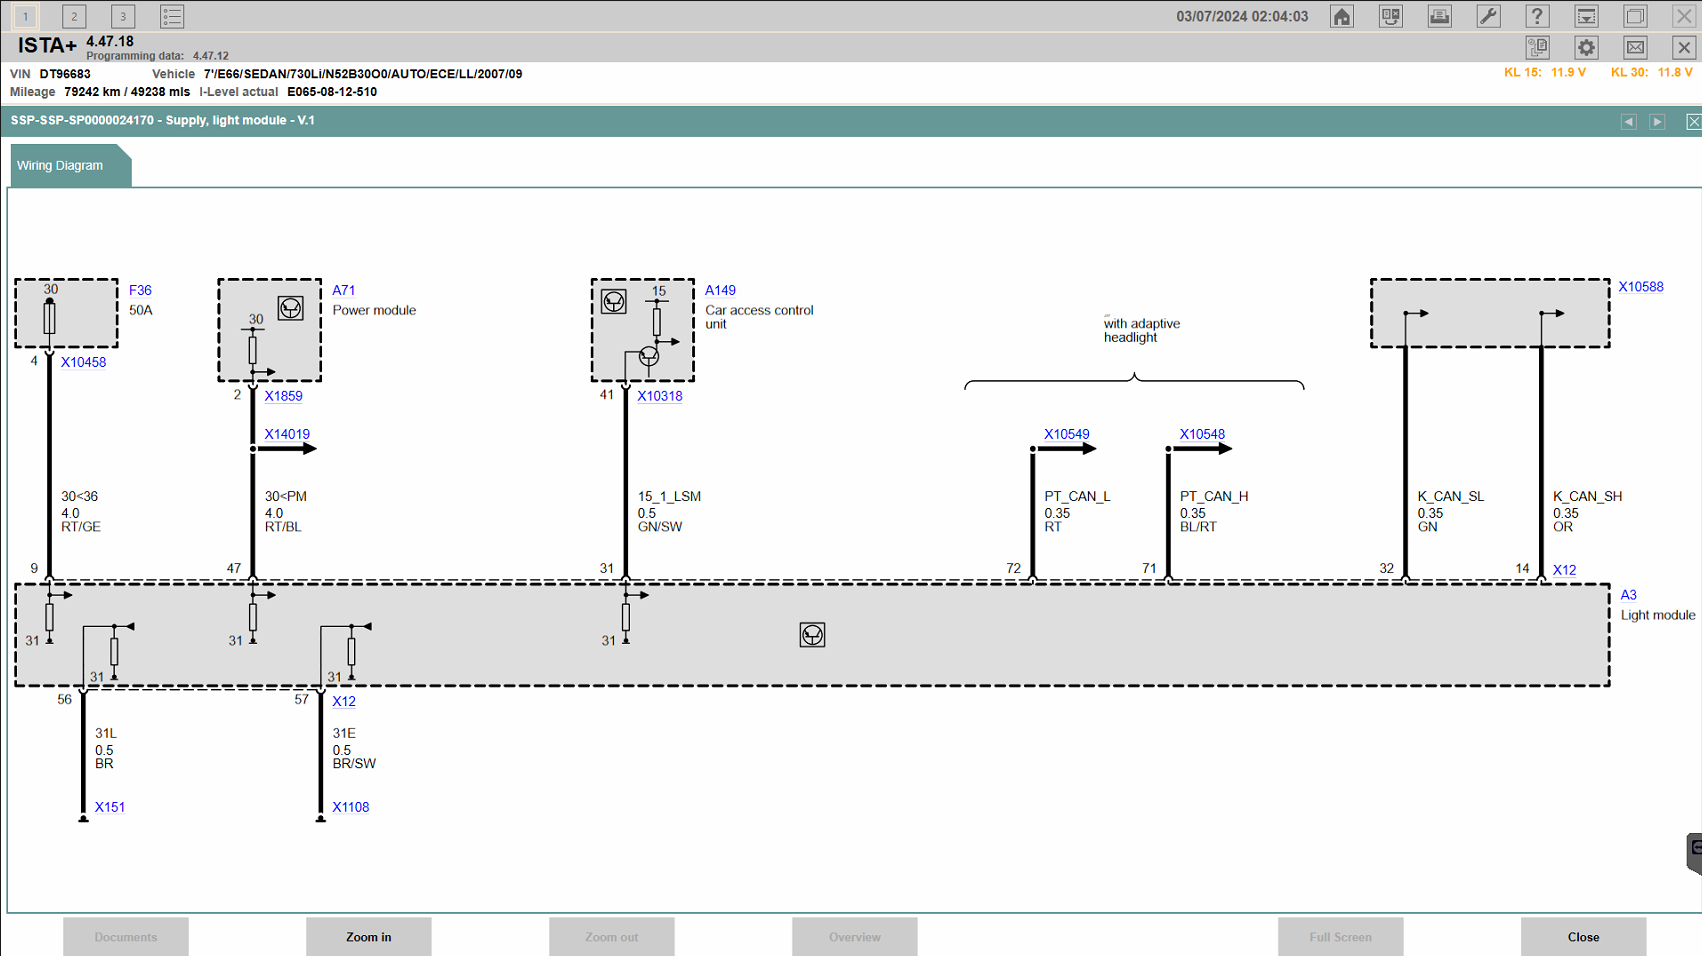Click the print icon in top toolbar
The width and height of the screenshot is (1702, 956).
pyautogui.click(x=1440, y=16)
